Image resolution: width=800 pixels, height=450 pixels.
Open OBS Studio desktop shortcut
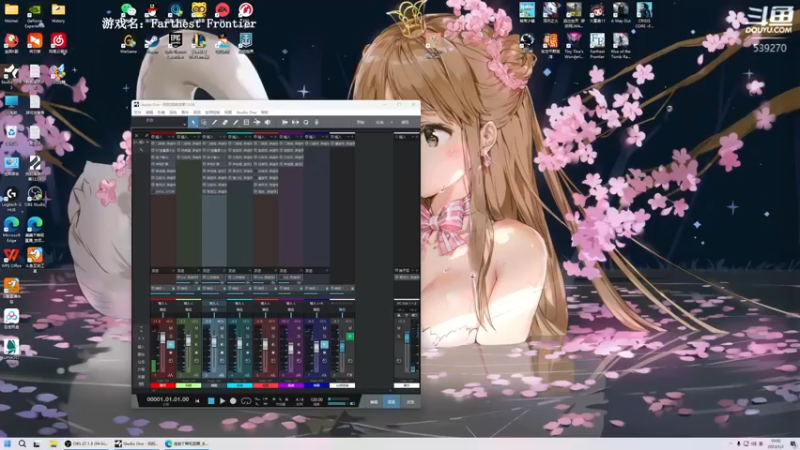(35, 196)
